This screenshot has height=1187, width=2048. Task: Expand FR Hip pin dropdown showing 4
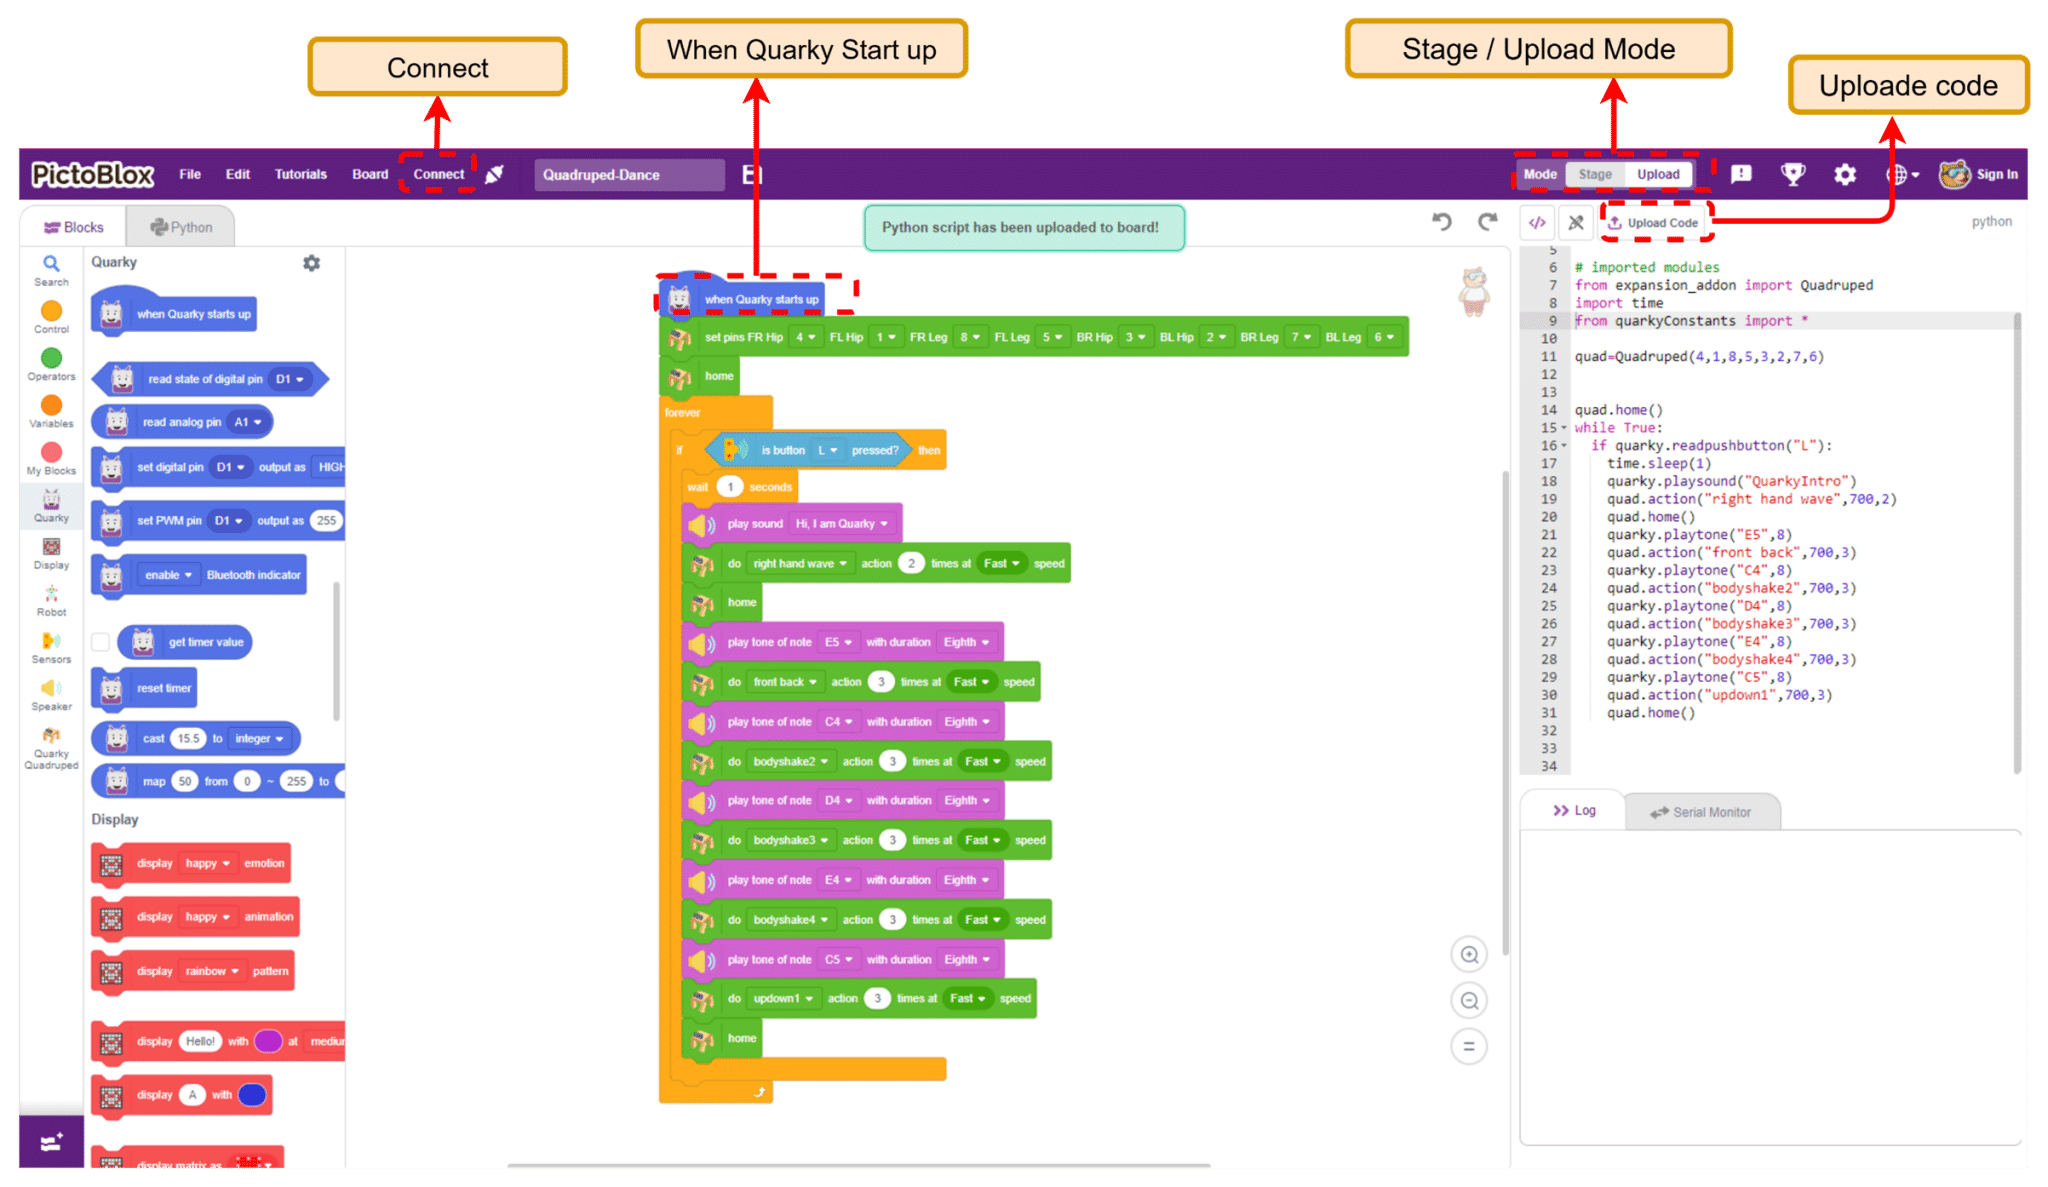click(805, 337)
